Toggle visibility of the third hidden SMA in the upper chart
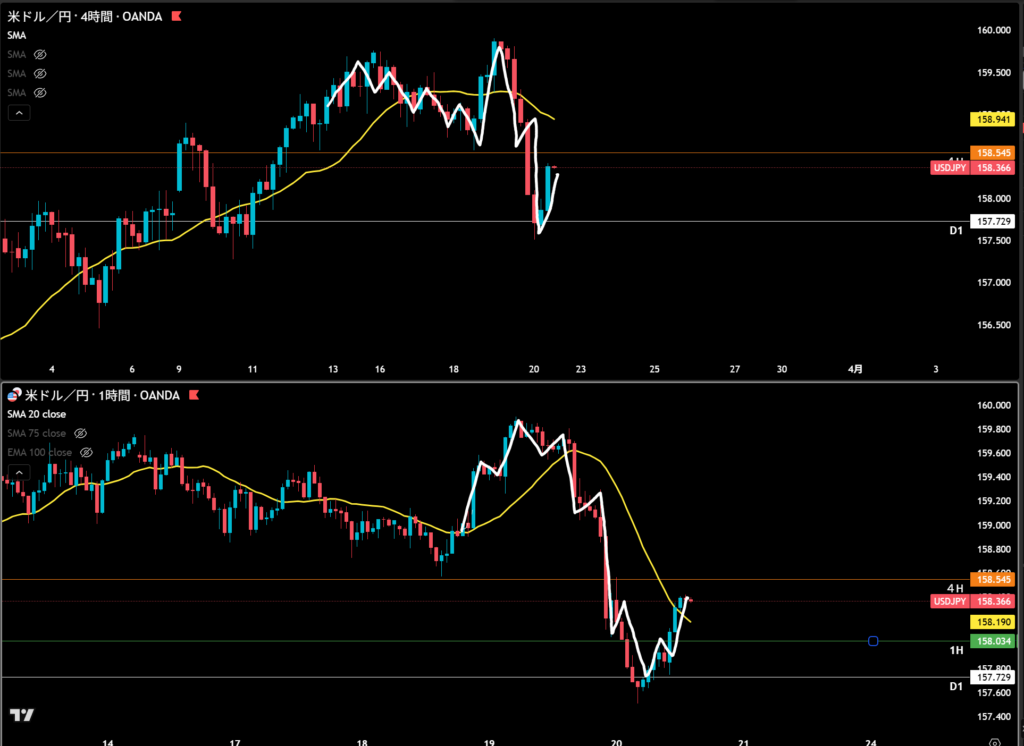 point(41,92)
